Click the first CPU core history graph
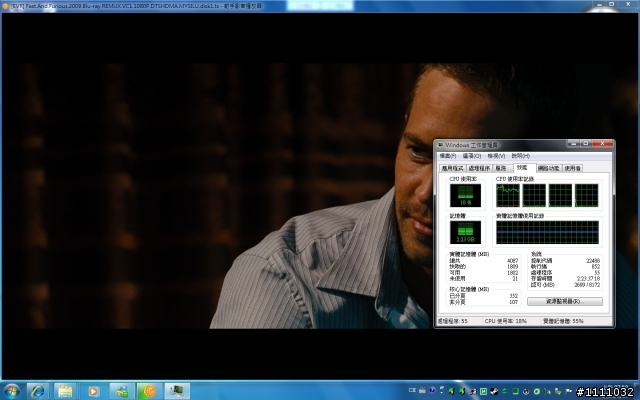This screenshot has width=640, height=400. [x=508, y=196]
